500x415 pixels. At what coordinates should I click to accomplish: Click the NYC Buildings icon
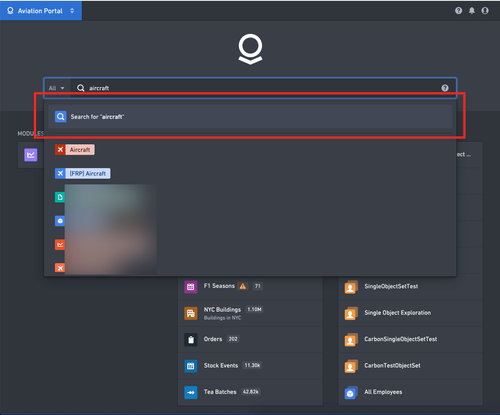(191, 313)
